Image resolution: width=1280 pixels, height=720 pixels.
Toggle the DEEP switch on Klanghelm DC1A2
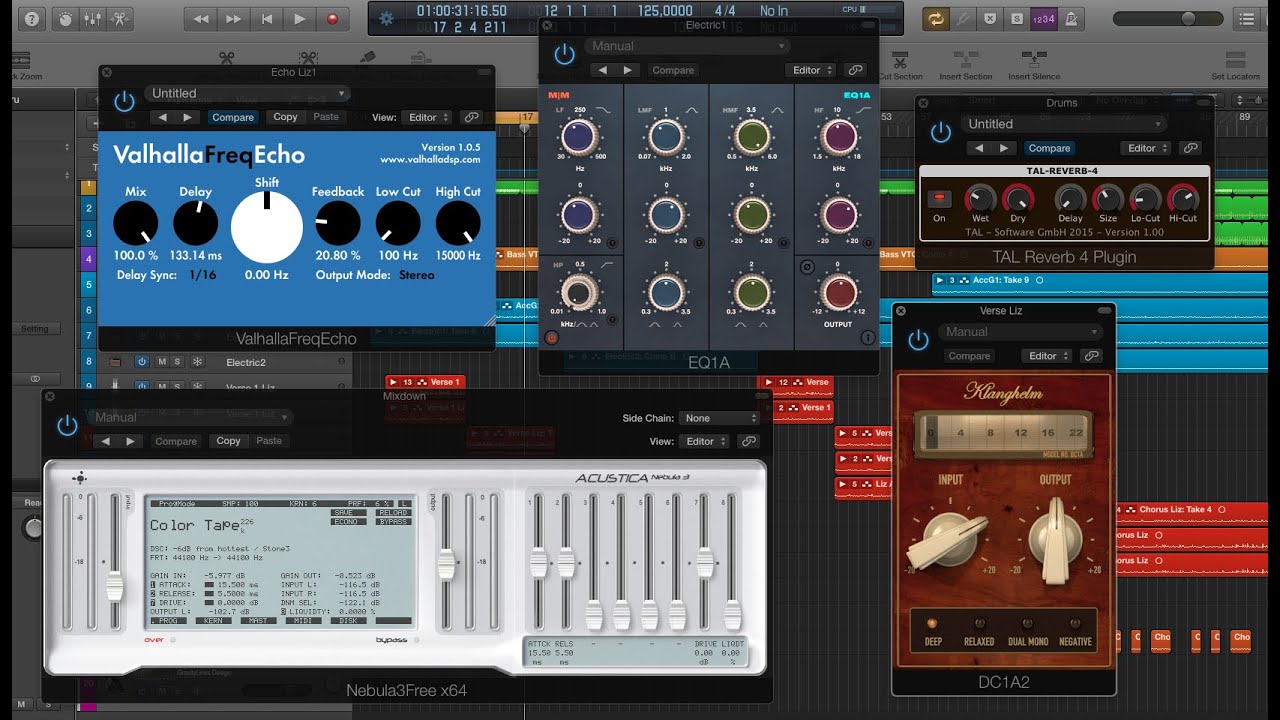tap(933, 624)
